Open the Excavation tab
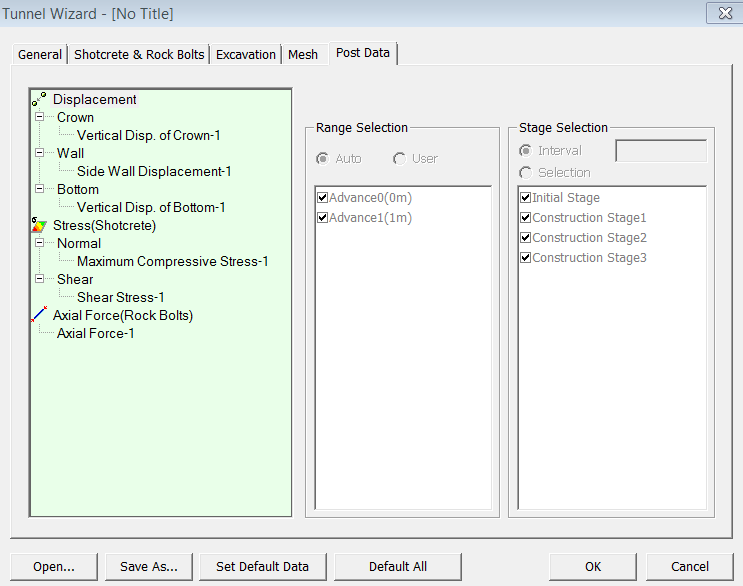The image size is (743, 586). tap(246, 54)
